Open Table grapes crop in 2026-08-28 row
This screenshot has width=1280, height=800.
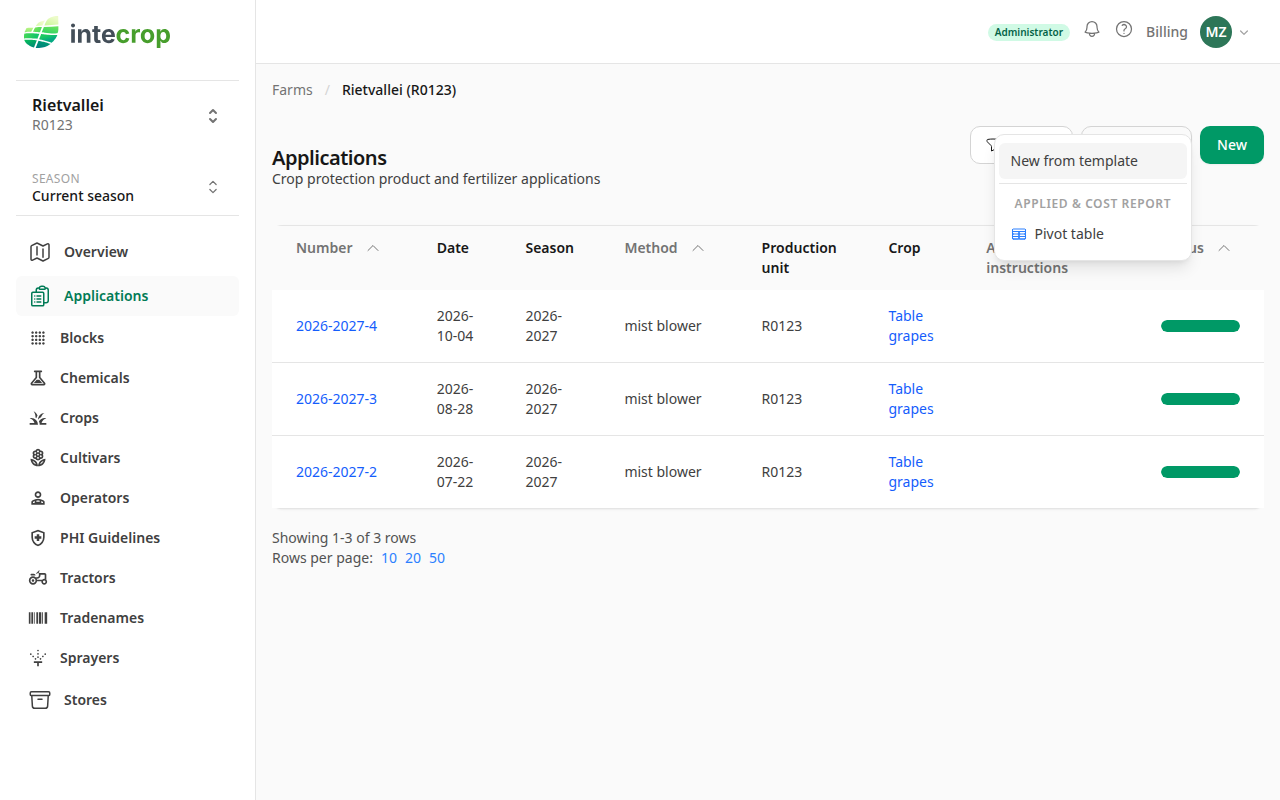[911, 399]
